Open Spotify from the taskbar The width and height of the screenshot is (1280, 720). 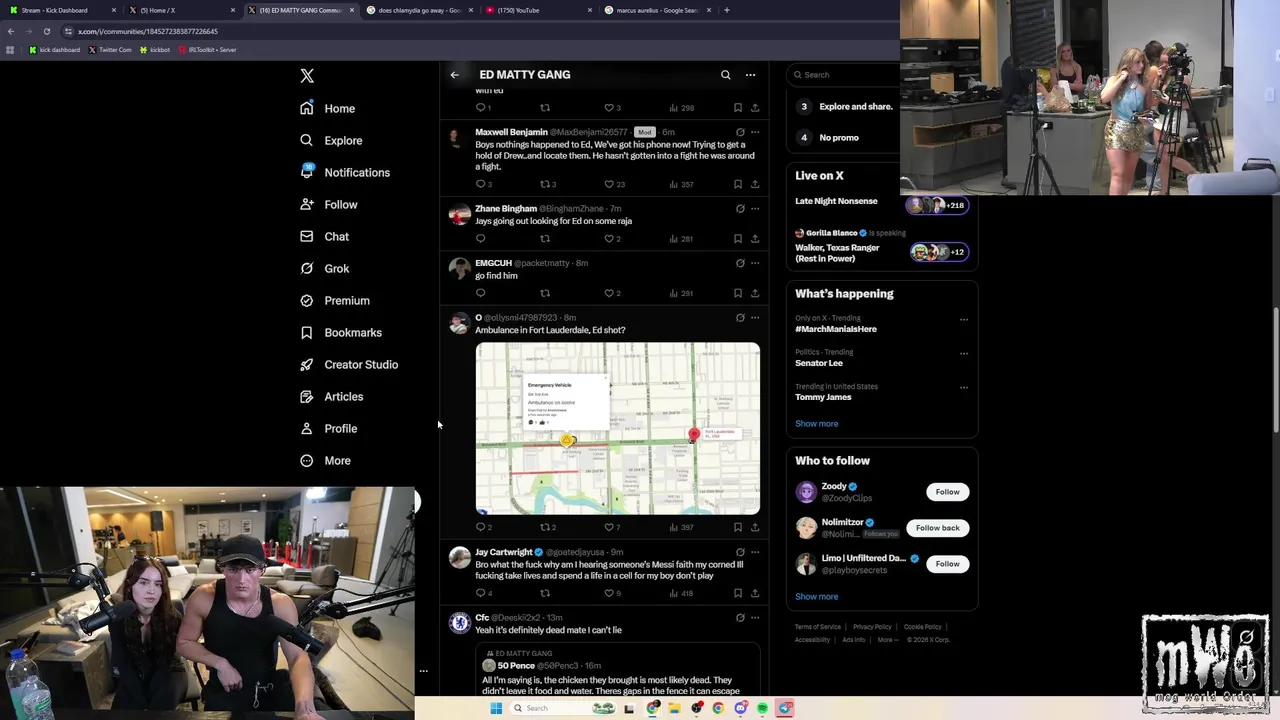click(762, 708)
